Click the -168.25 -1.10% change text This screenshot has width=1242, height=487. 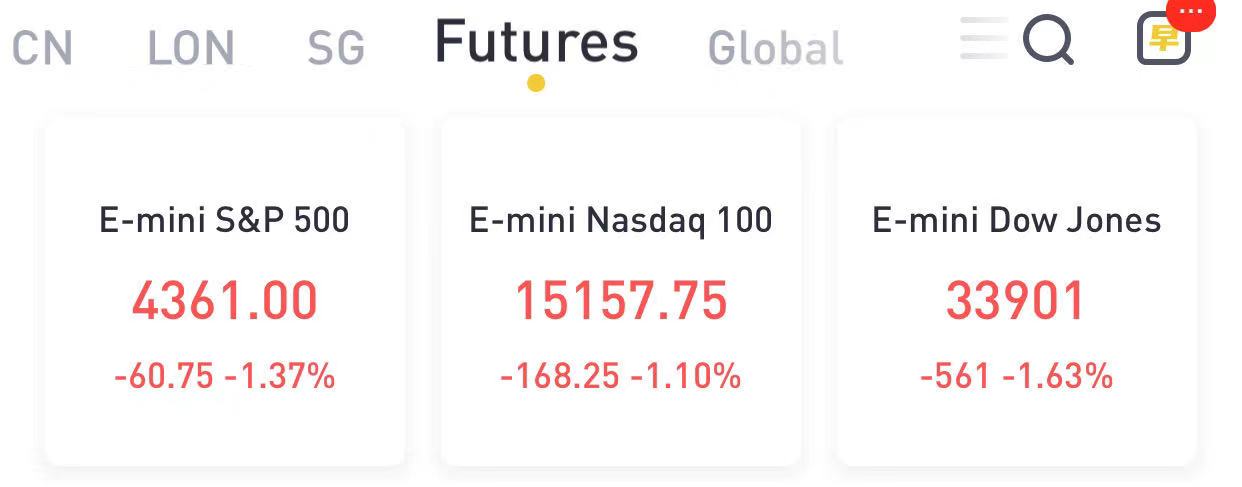(621, 376)
